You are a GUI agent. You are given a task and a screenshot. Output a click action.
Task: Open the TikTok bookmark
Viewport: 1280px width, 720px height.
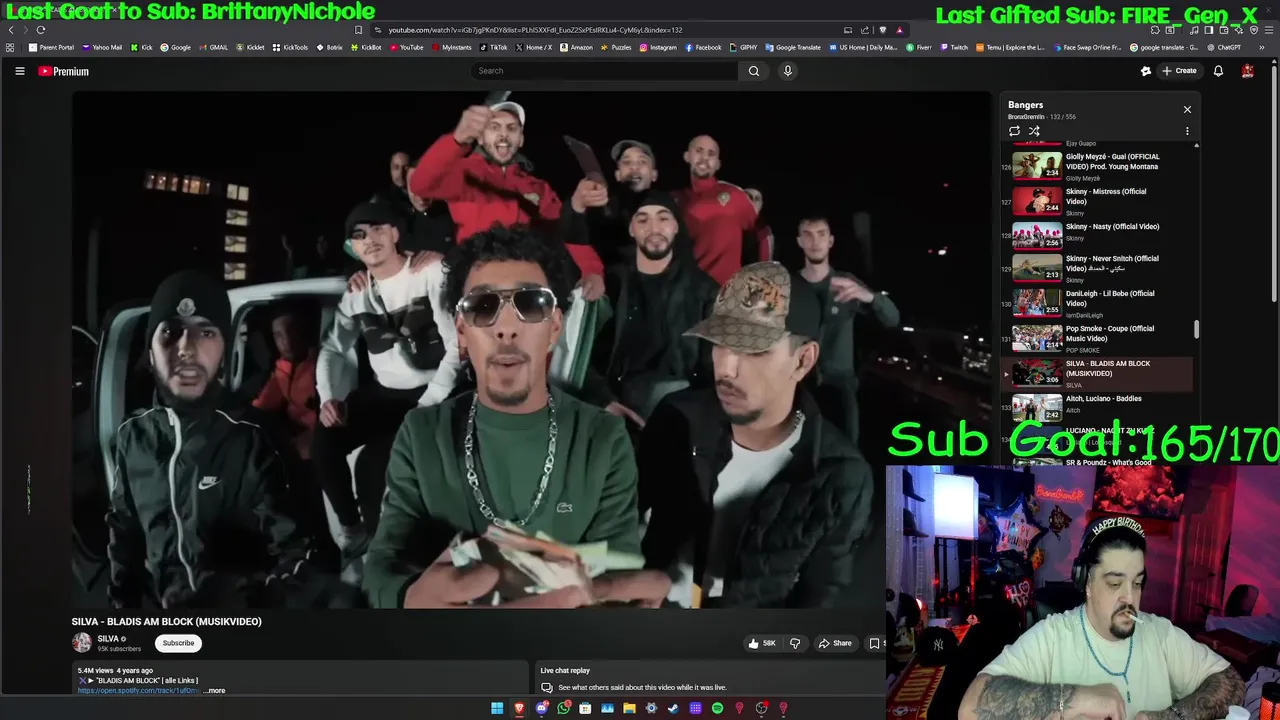click(x=494, y=47)
